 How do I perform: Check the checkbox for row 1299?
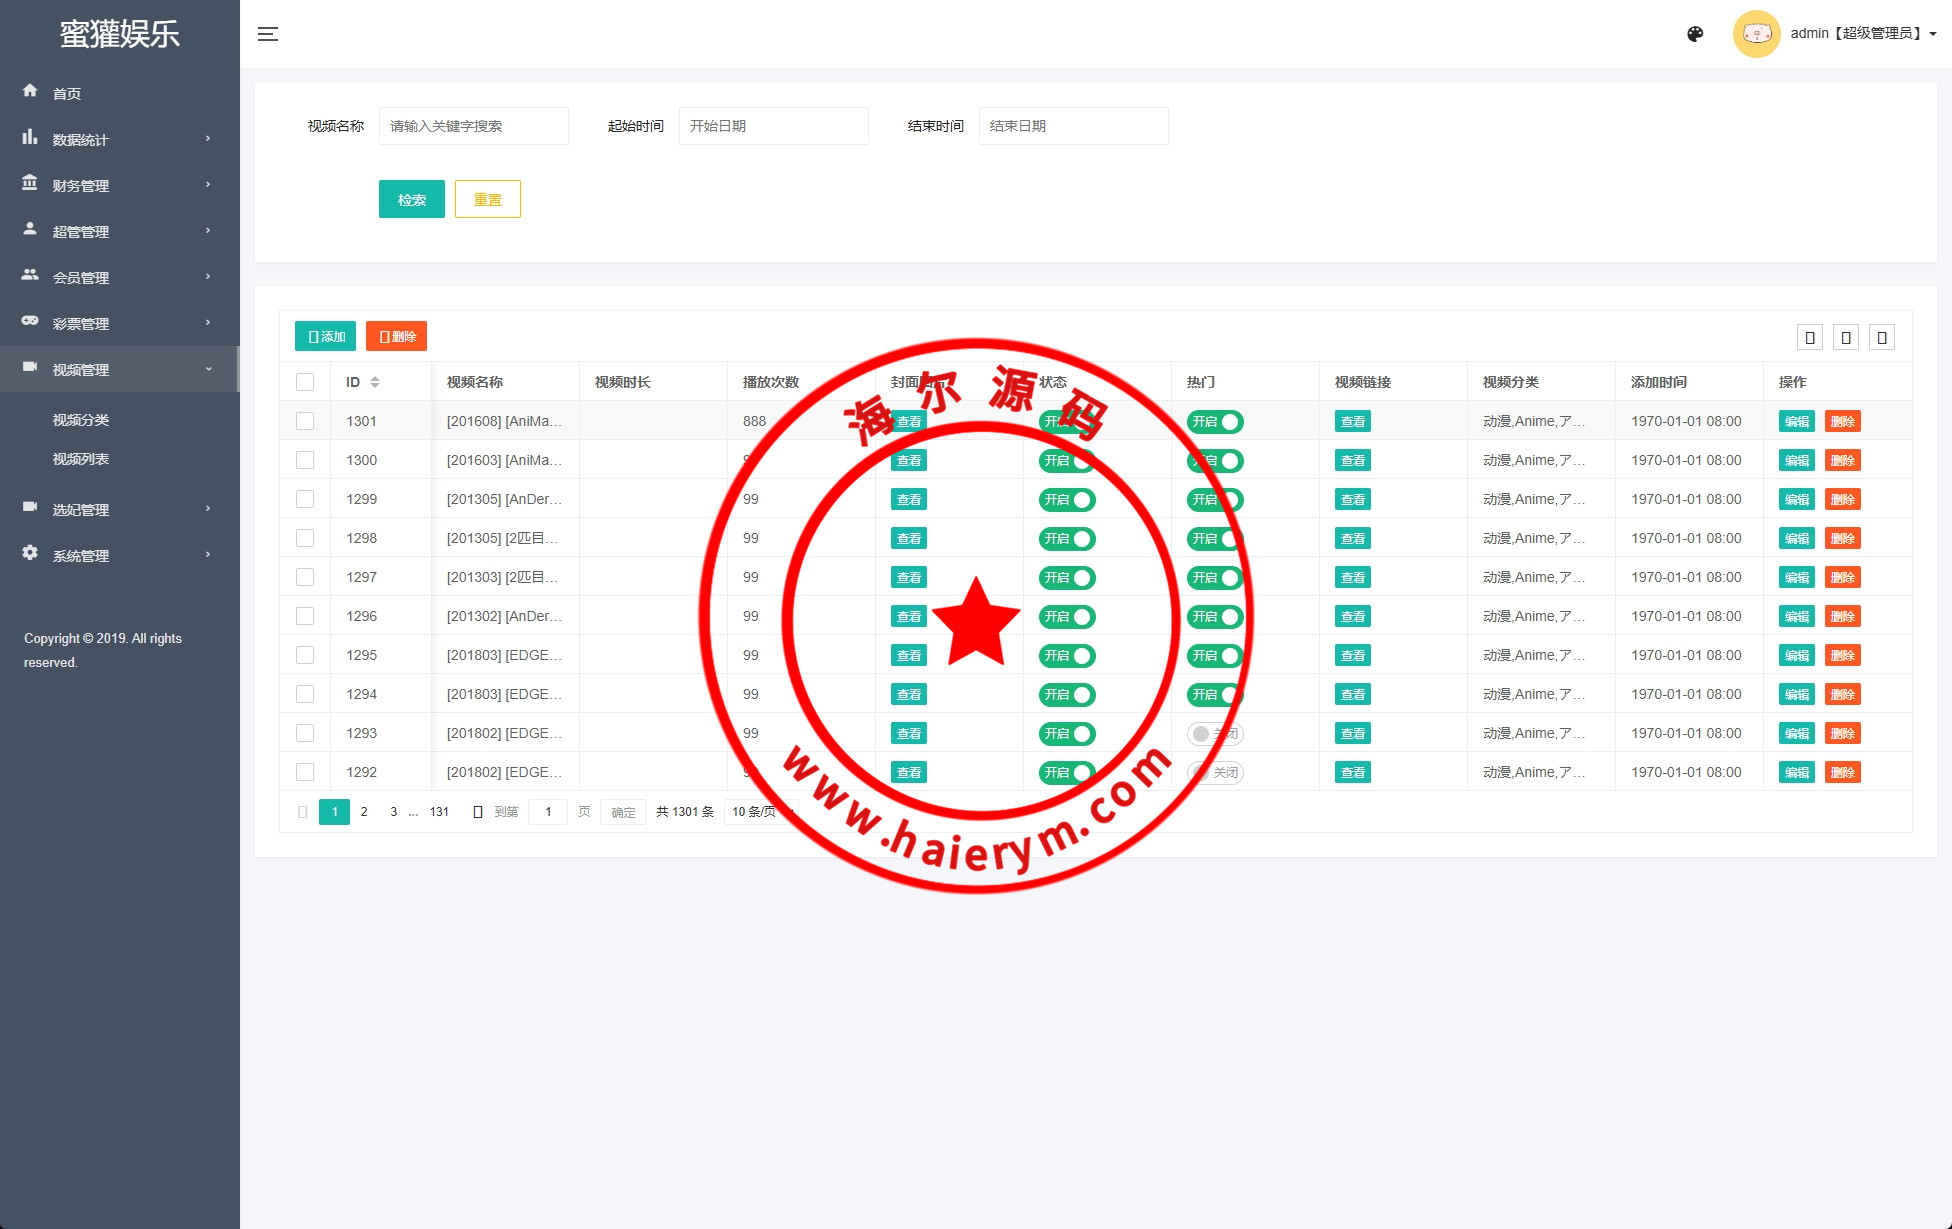(x=305, y=499)
